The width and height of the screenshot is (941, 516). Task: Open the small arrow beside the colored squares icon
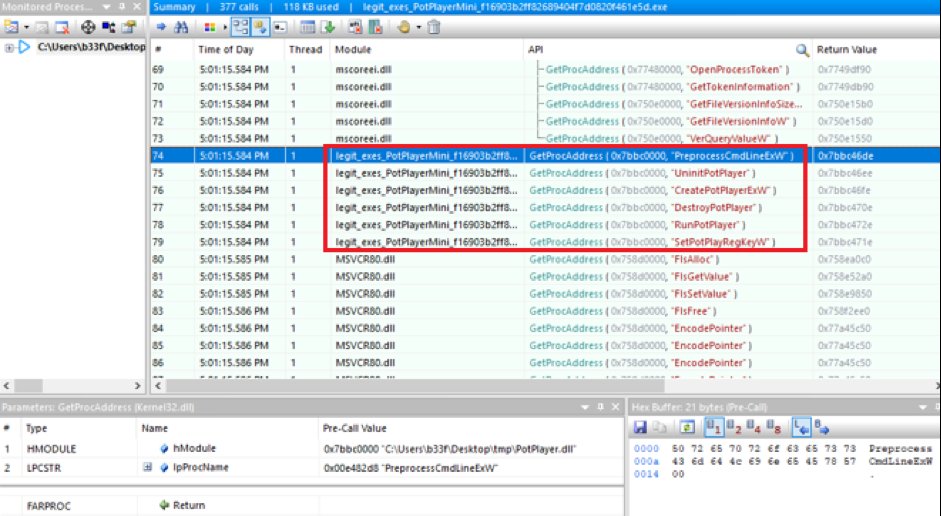pos(225,27)
